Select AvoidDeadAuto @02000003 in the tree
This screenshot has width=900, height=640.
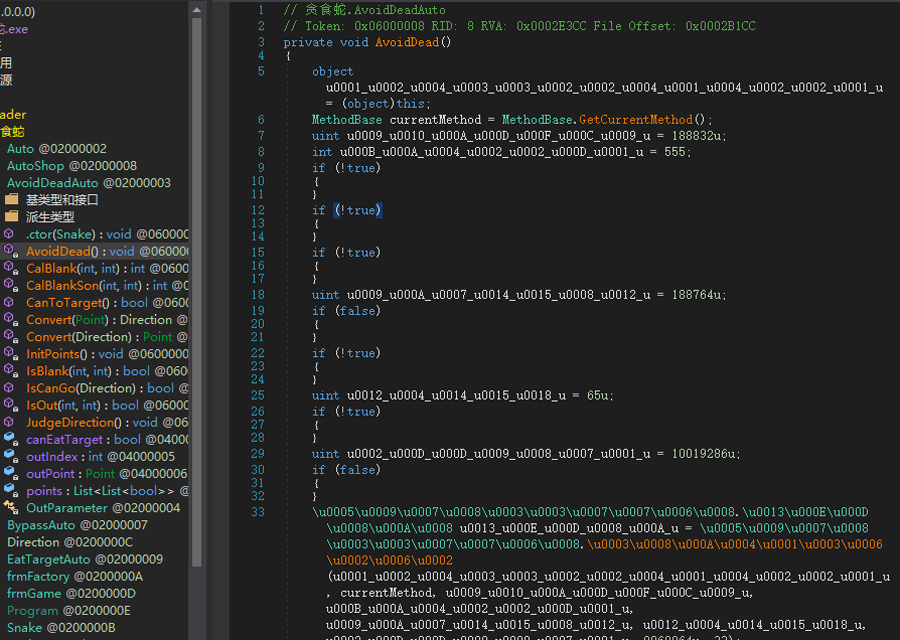click(89, 183)
